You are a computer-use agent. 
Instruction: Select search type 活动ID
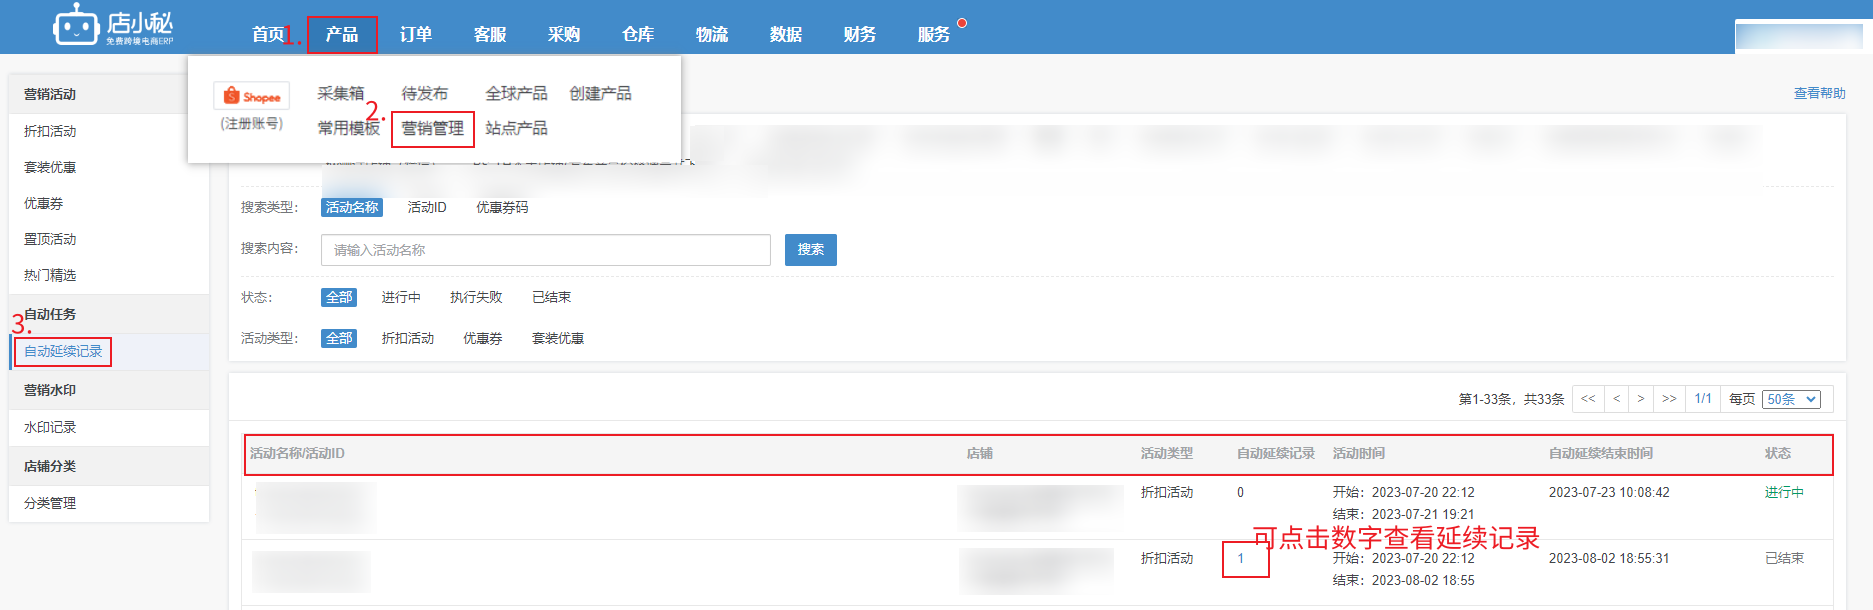[x=427, y=207]
